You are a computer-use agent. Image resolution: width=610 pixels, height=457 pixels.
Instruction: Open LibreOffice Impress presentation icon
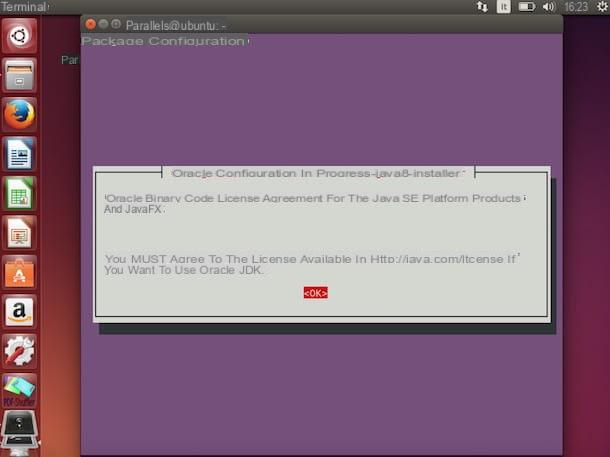(x=19, y=233)
